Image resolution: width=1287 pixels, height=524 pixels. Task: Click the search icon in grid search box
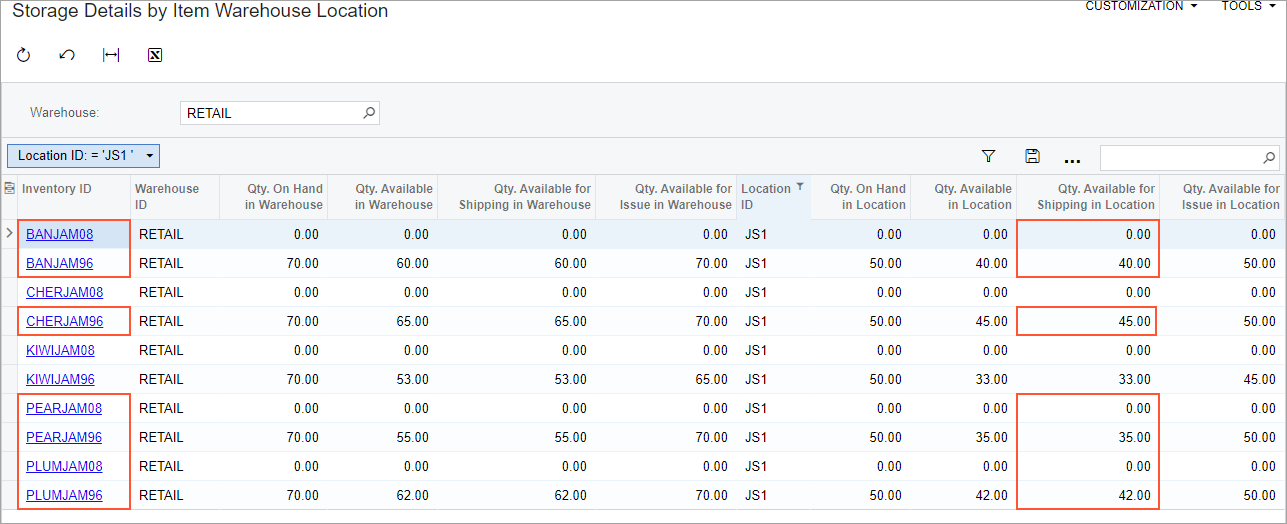coord(1268,157)
